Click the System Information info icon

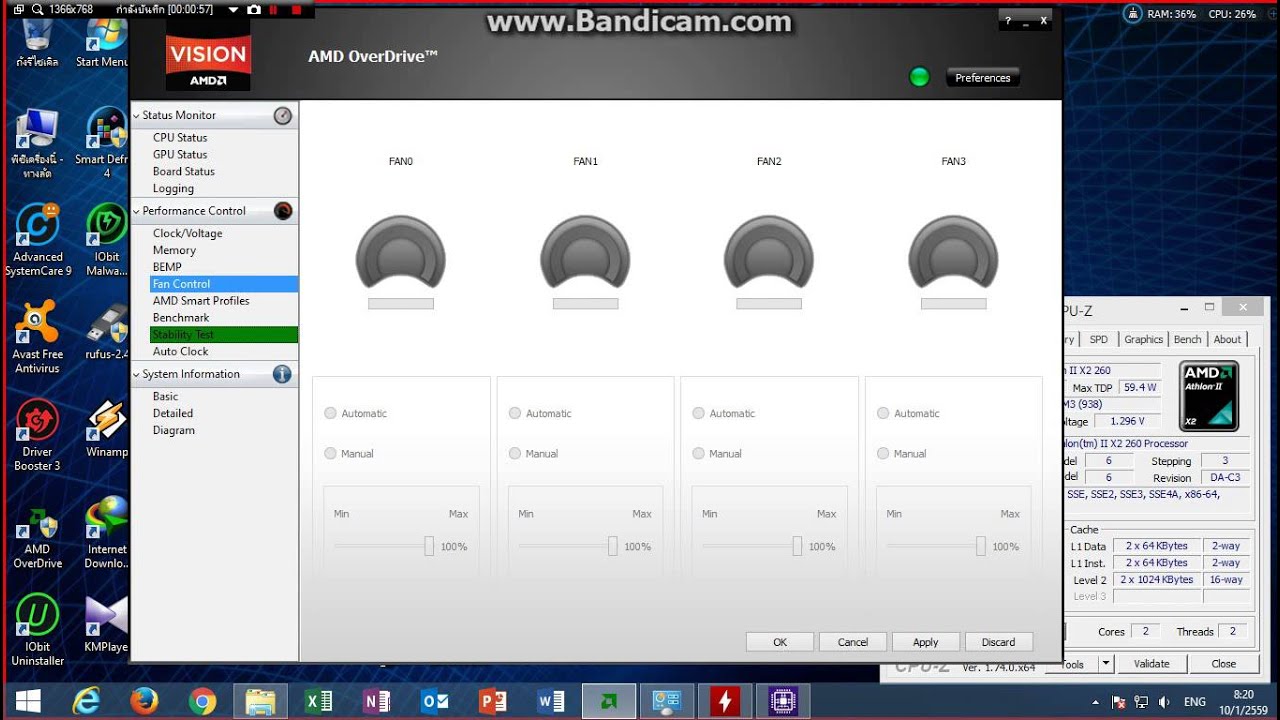click(x=282, y=374)
